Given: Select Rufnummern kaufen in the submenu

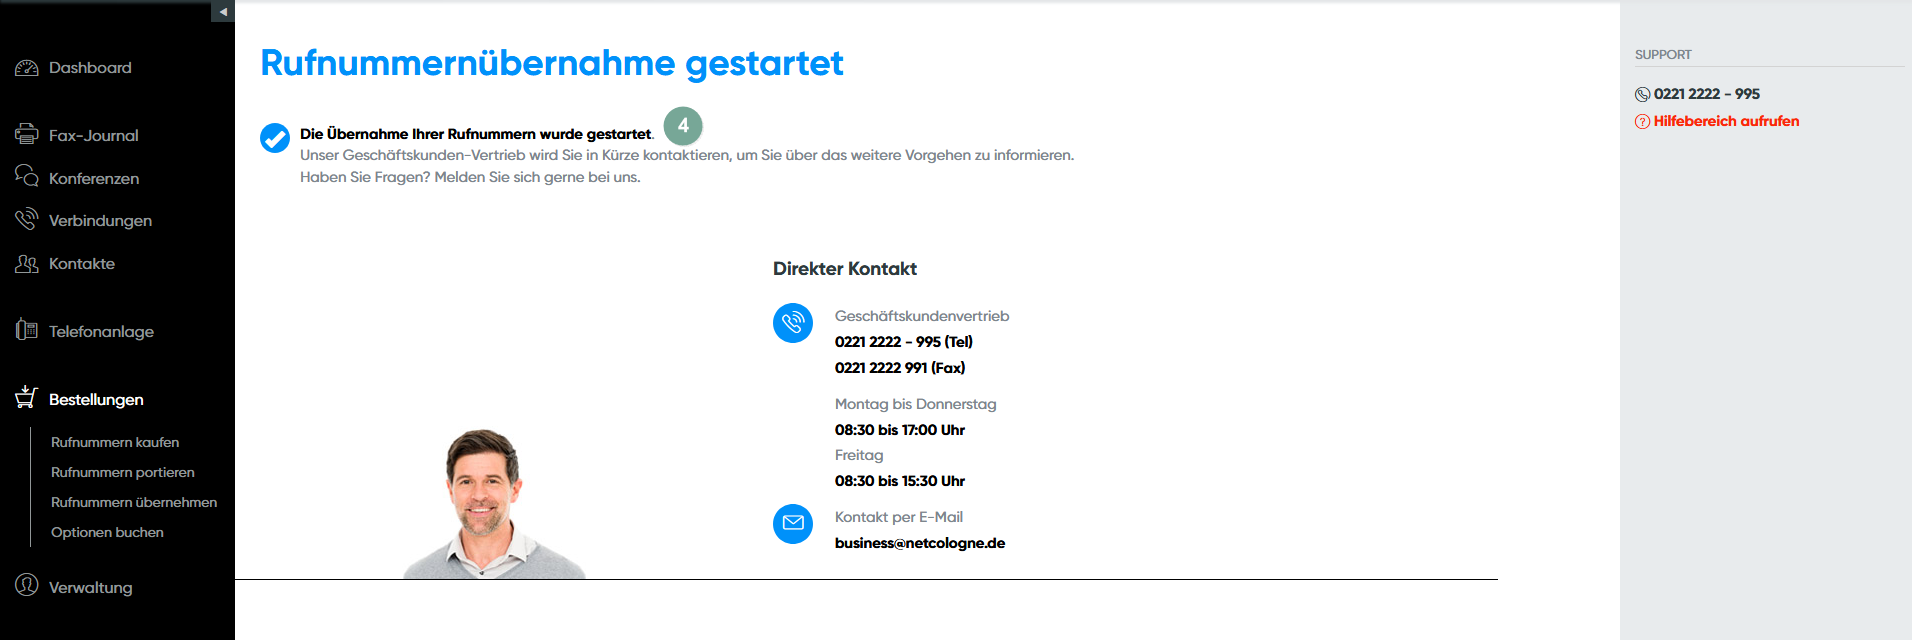Looking at the screenshot, I should click(115, 442).
